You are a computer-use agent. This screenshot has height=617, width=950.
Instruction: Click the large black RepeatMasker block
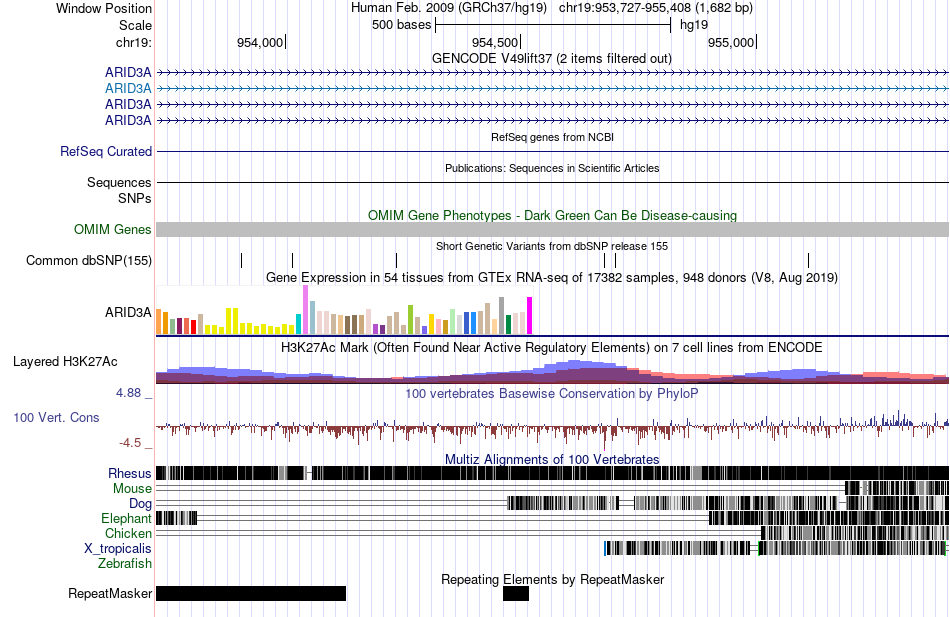(x=251, y=593)
